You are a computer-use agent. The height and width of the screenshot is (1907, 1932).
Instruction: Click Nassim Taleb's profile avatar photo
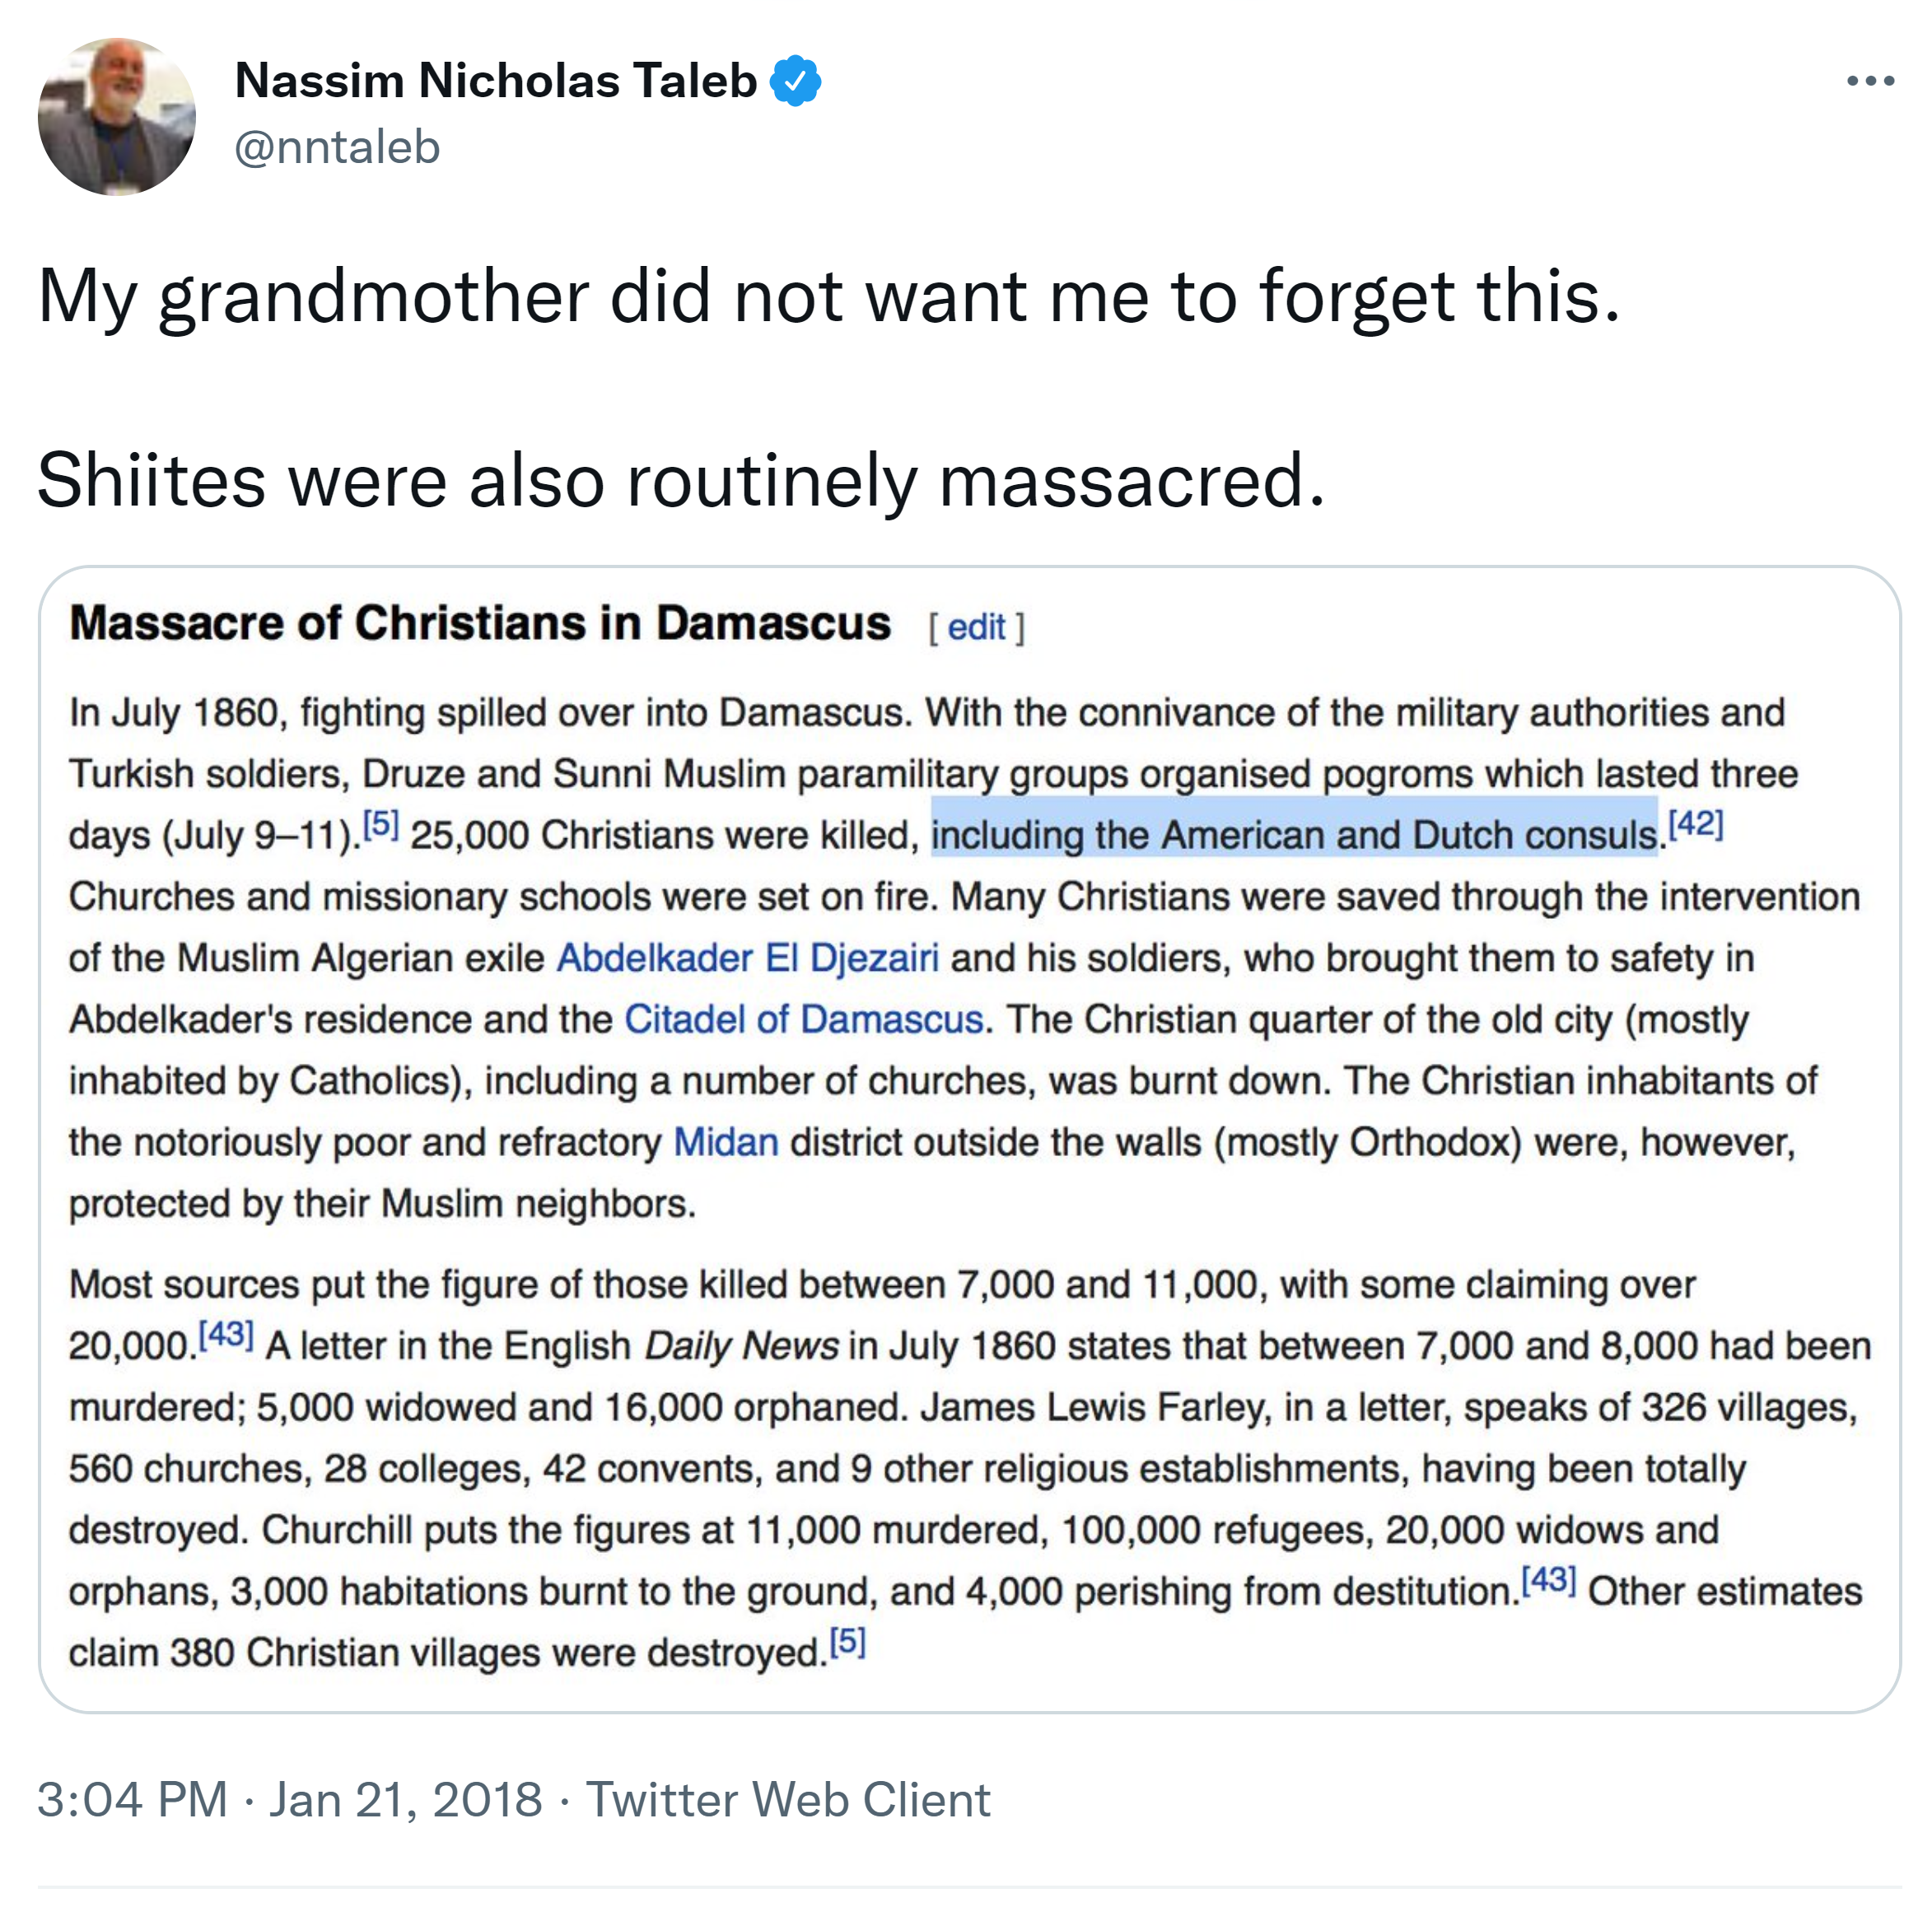tap(116, 117)
